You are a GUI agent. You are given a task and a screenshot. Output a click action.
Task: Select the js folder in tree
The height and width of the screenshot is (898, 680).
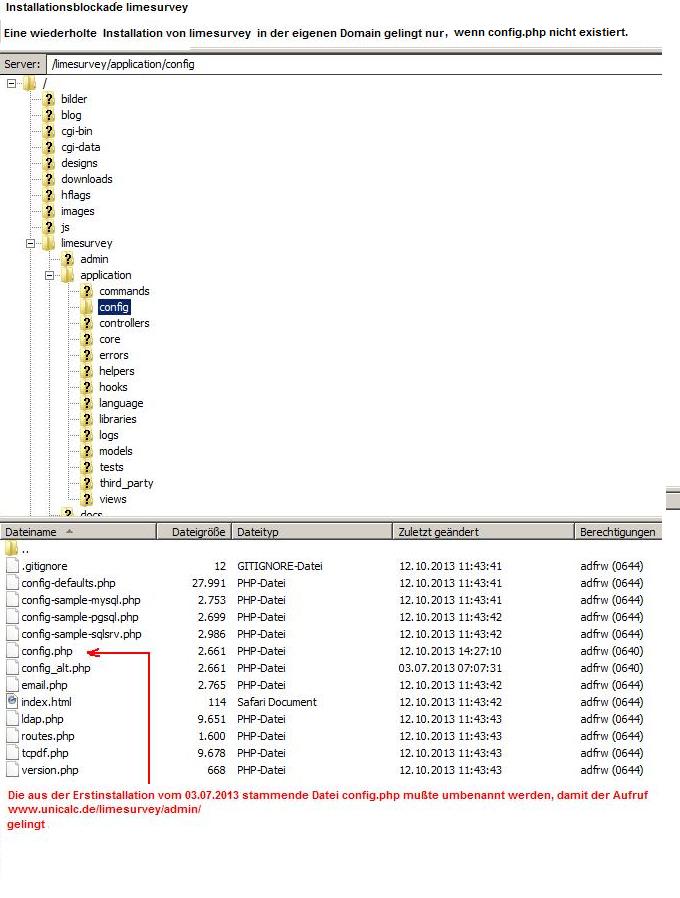click(x=65, y=227)
